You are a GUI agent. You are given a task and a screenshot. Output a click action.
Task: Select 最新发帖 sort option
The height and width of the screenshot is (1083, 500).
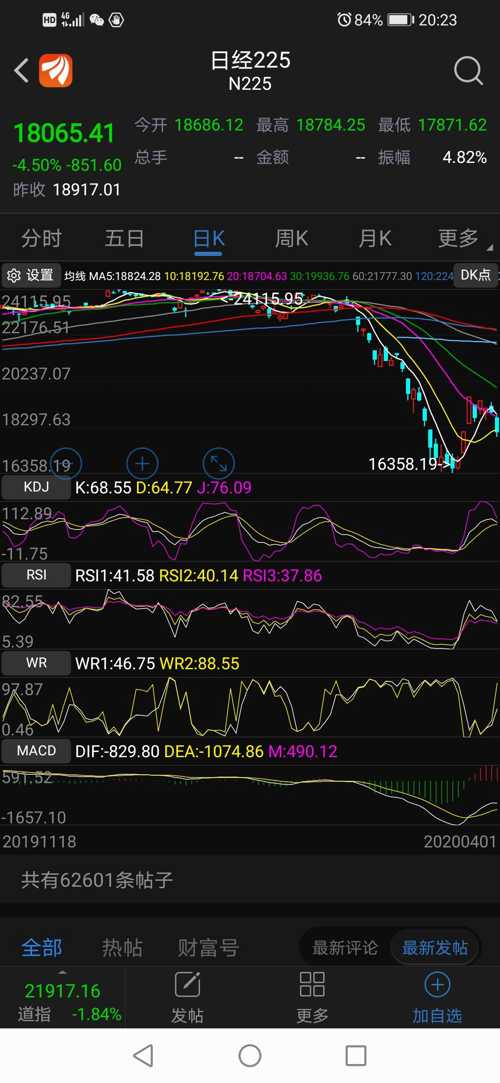tap(435, 948)
